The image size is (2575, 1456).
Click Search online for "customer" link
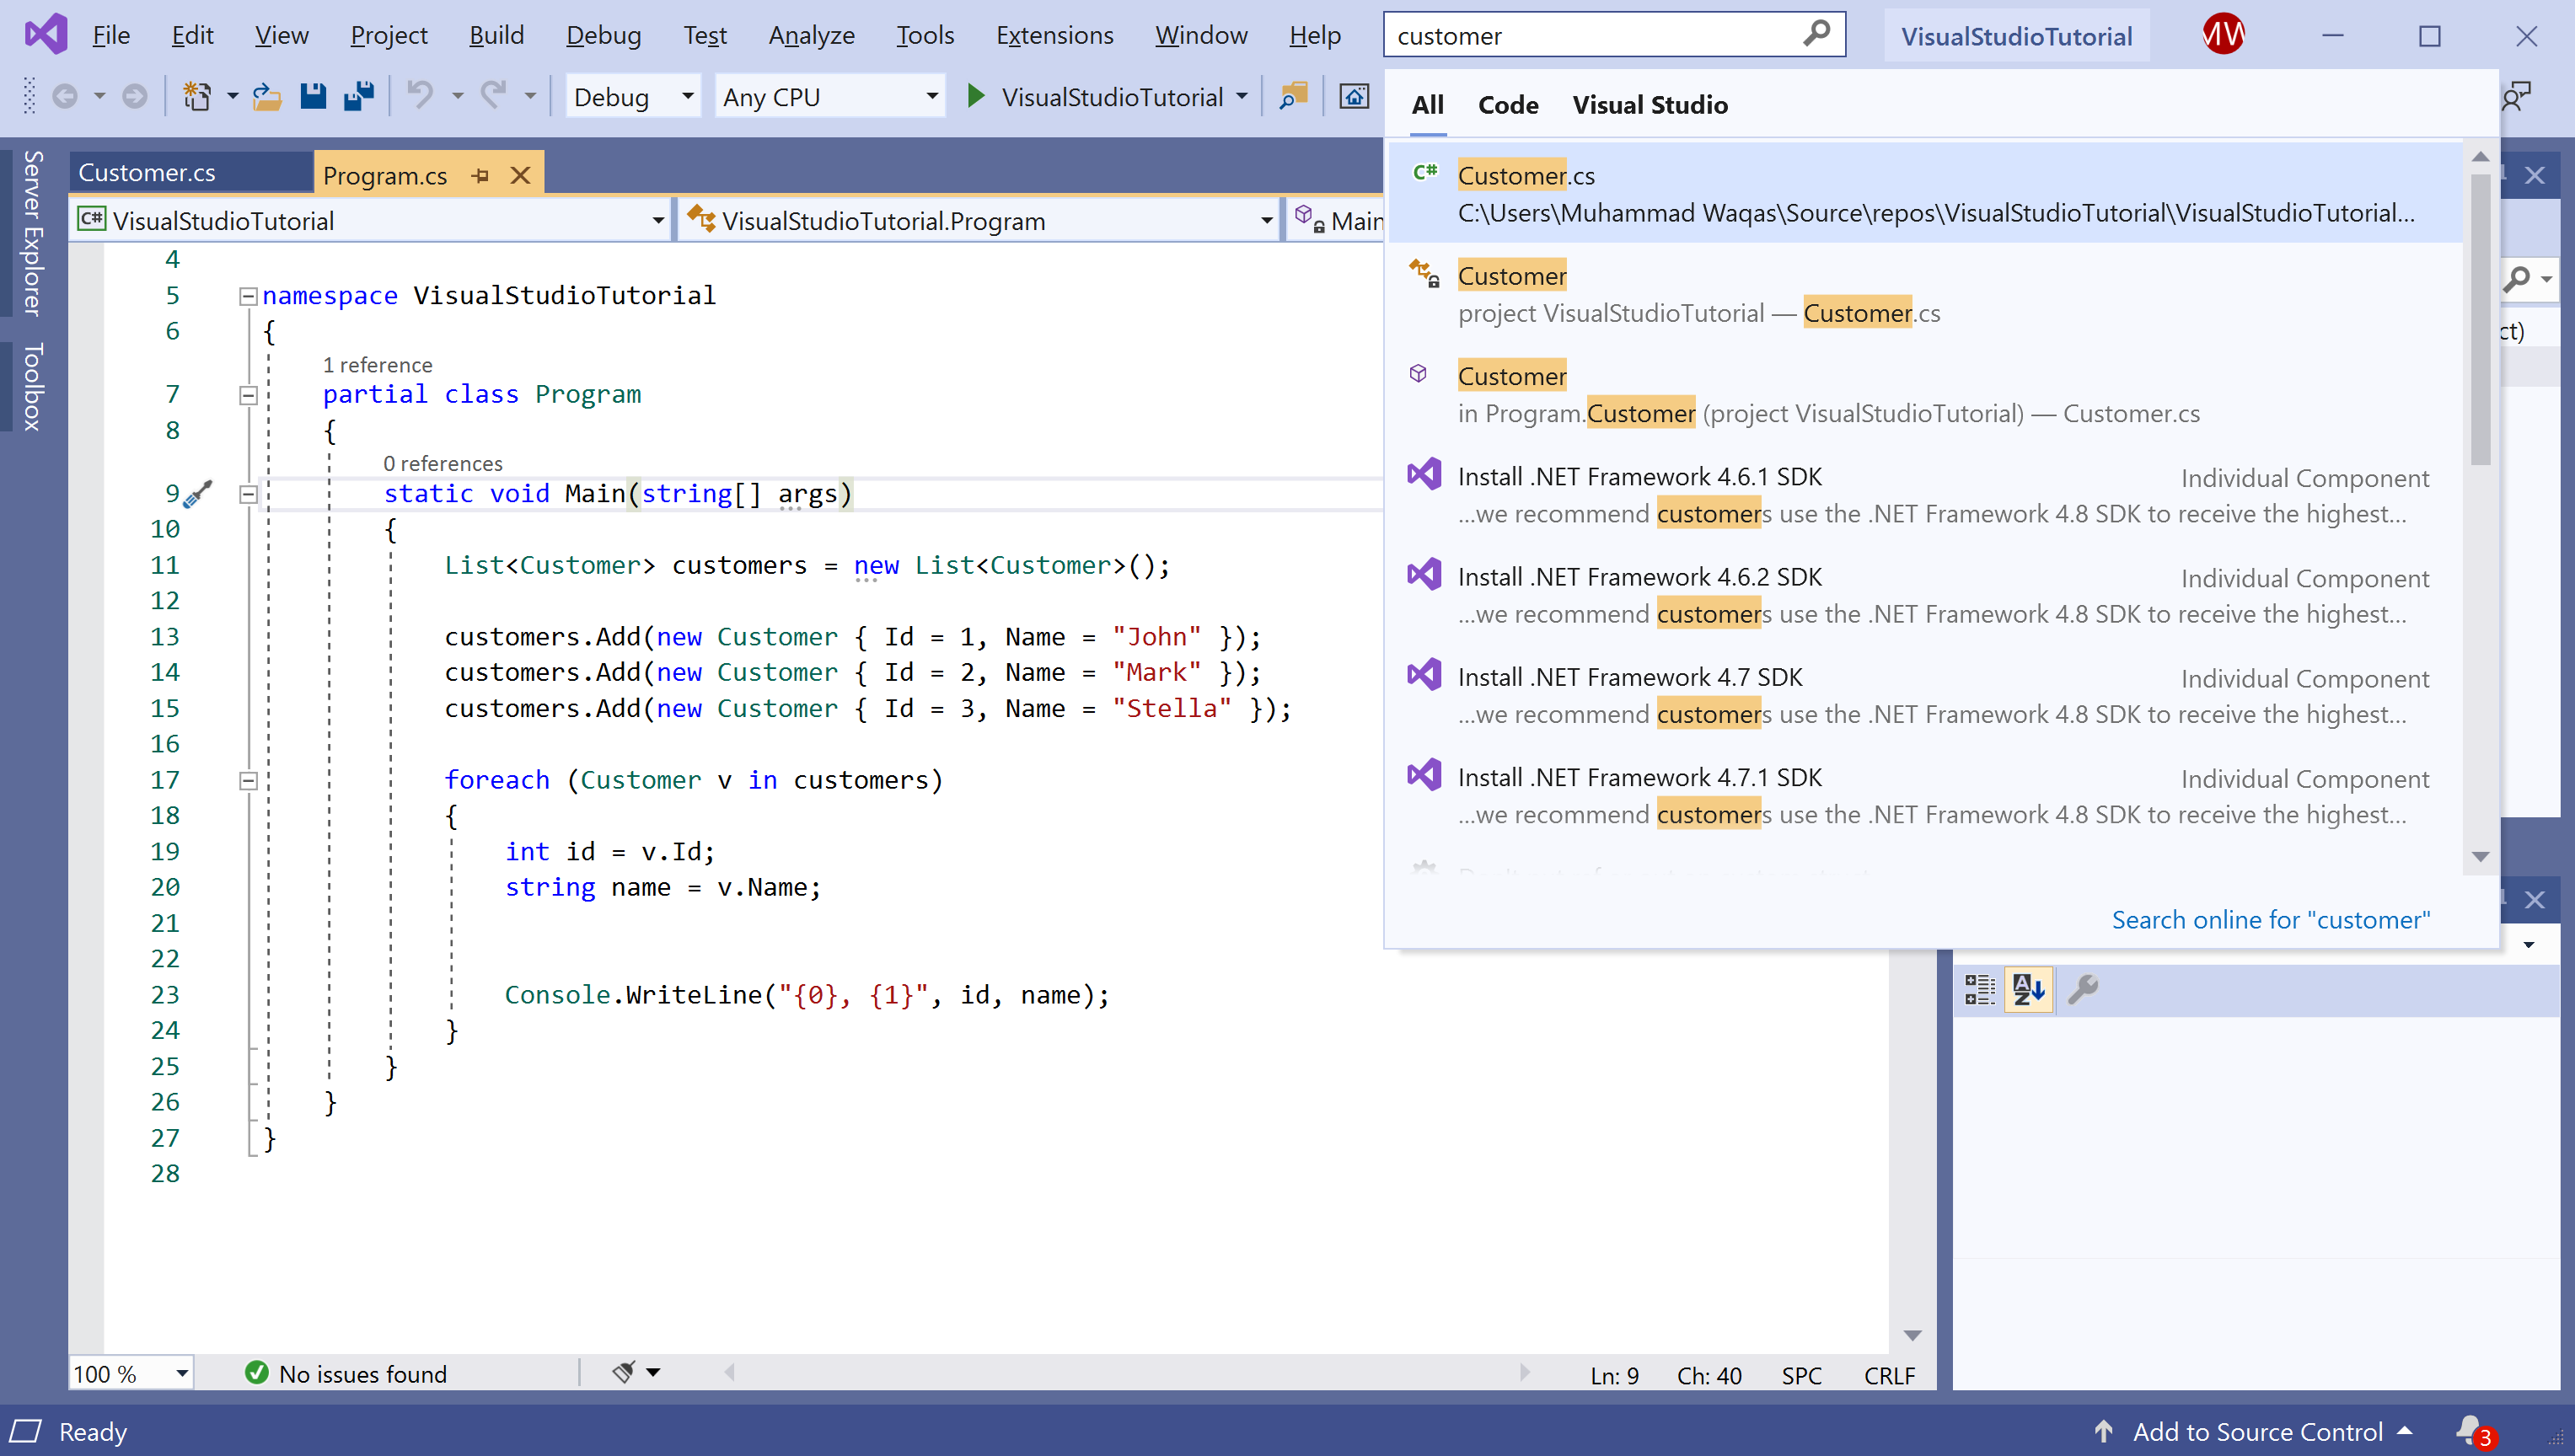(x=2270, y=920)
